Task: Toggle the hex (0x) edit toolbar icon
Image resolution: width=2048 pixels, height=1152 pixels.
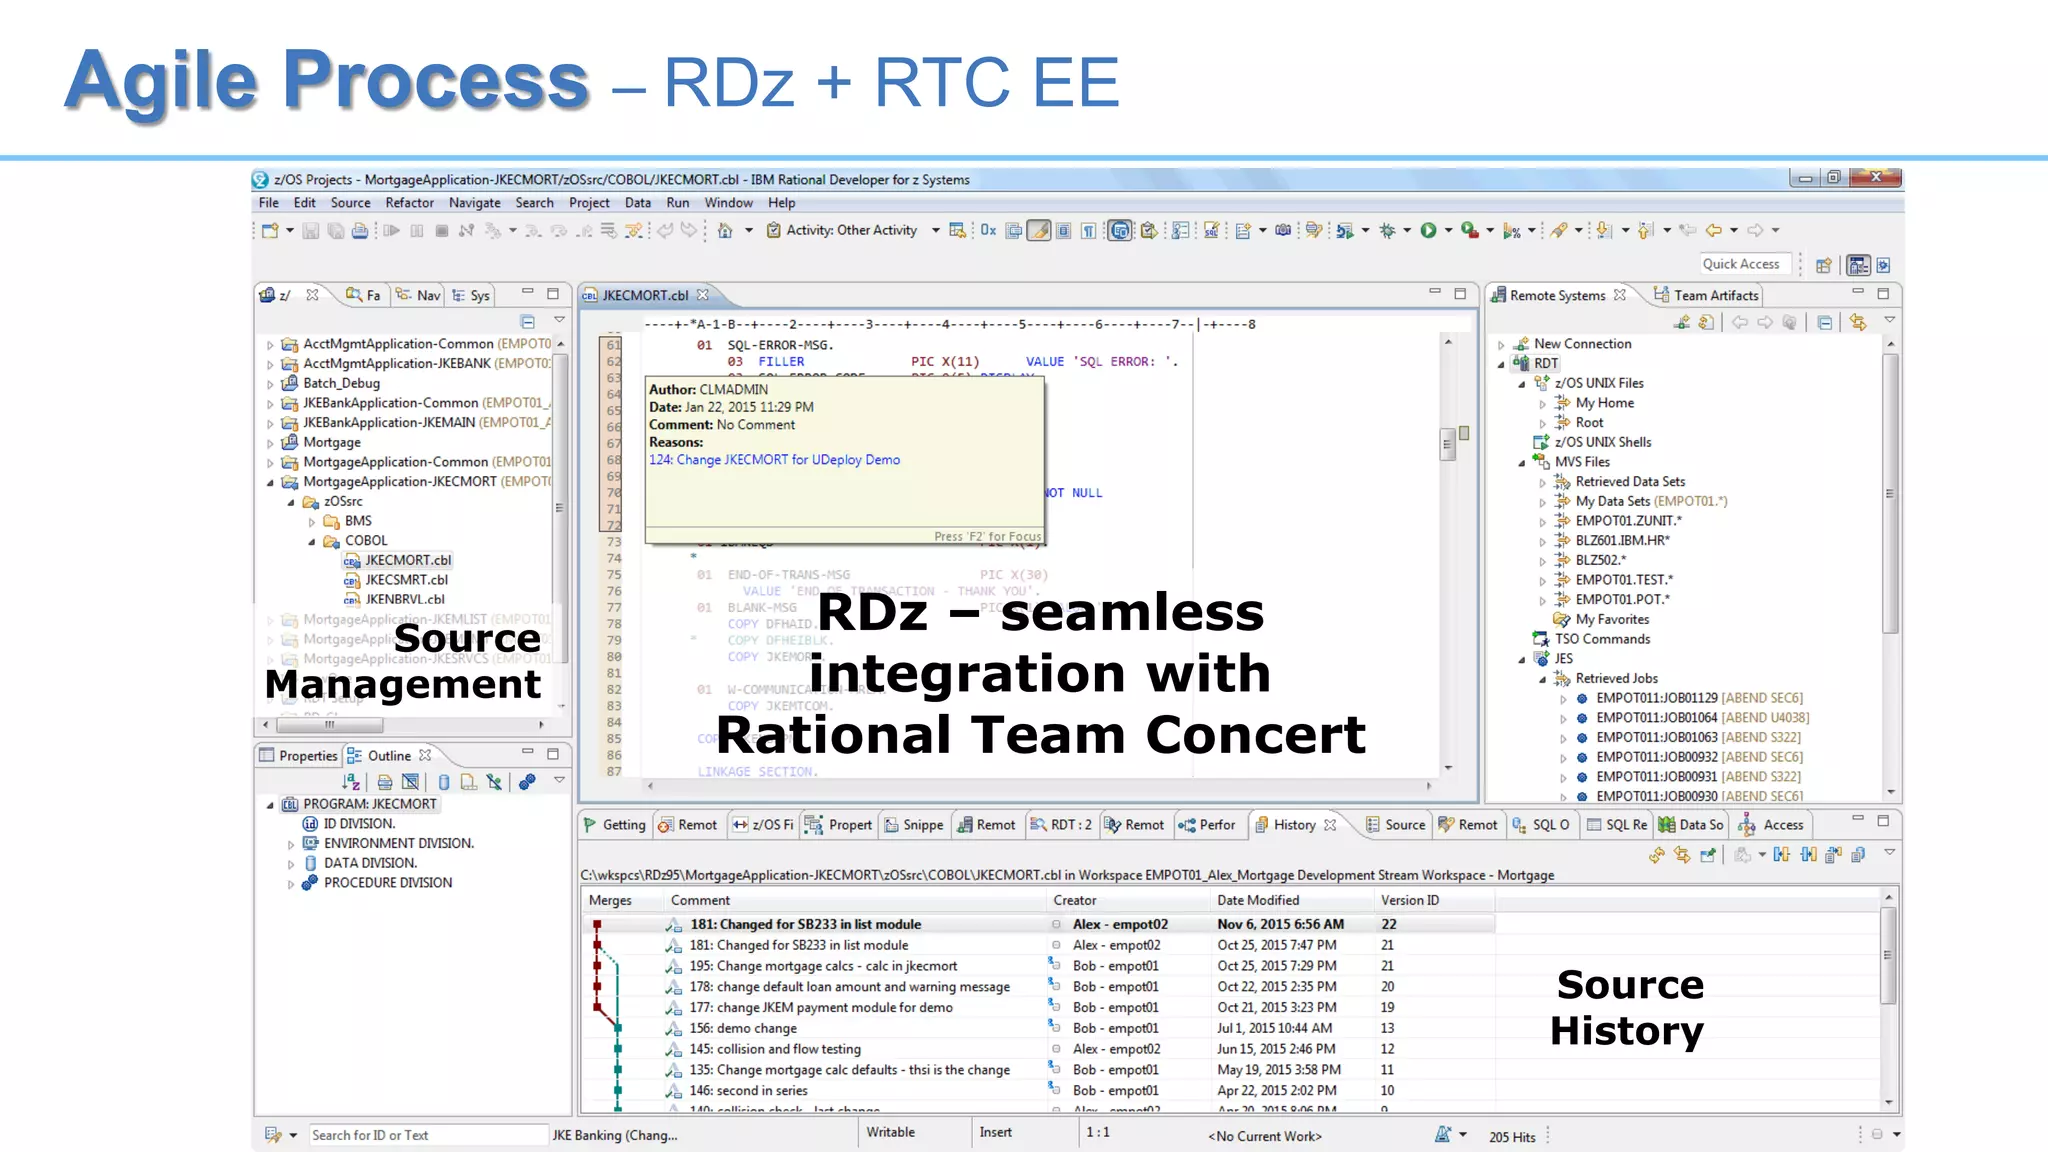Action: (x=988, y=231)
